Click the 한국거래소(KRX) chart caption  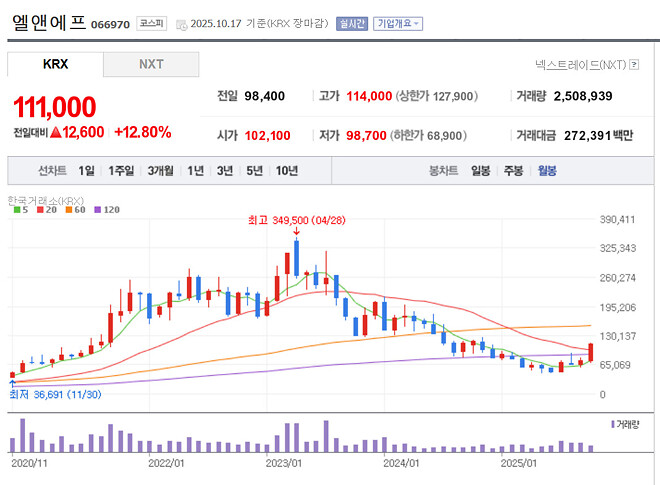click(x=46, y=201)
